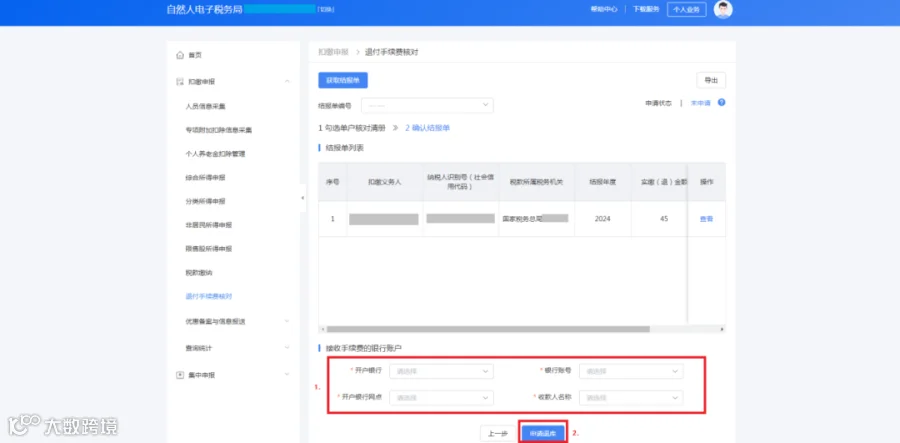The height and width of the screenshot is (443, 900).
Task: Click the table horizontal scrollbar
Action: (488, 329)
